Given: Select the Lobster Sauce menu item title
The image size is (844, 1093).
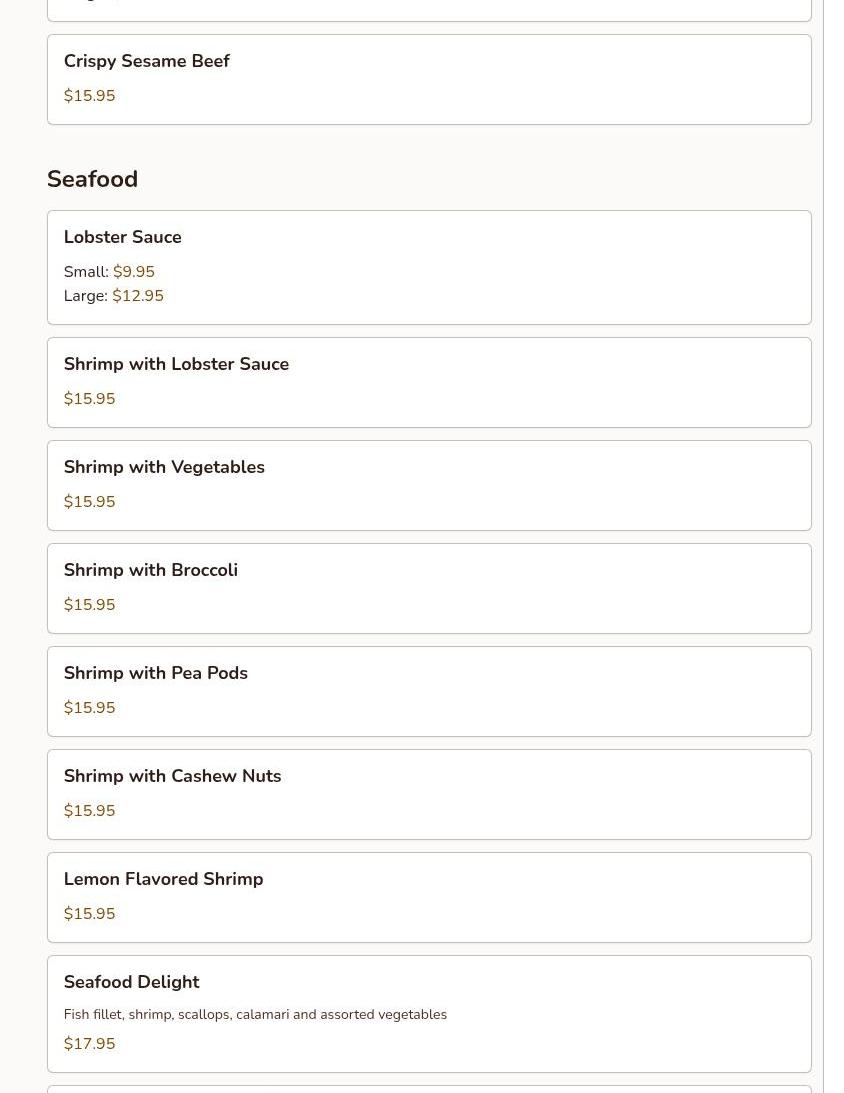Looking at the screenshot, I should click(x=122, y=237).
